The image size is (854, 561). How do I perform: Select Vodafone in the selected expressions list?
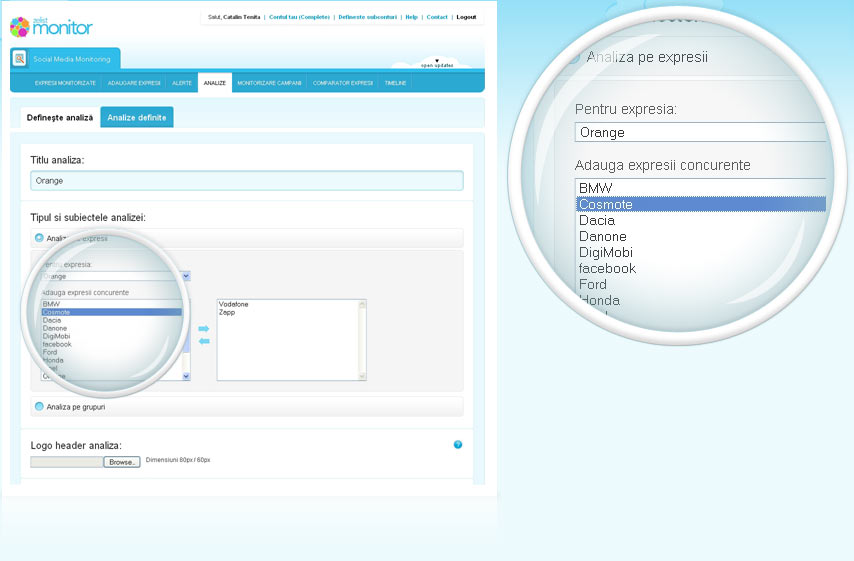(234, 304)
